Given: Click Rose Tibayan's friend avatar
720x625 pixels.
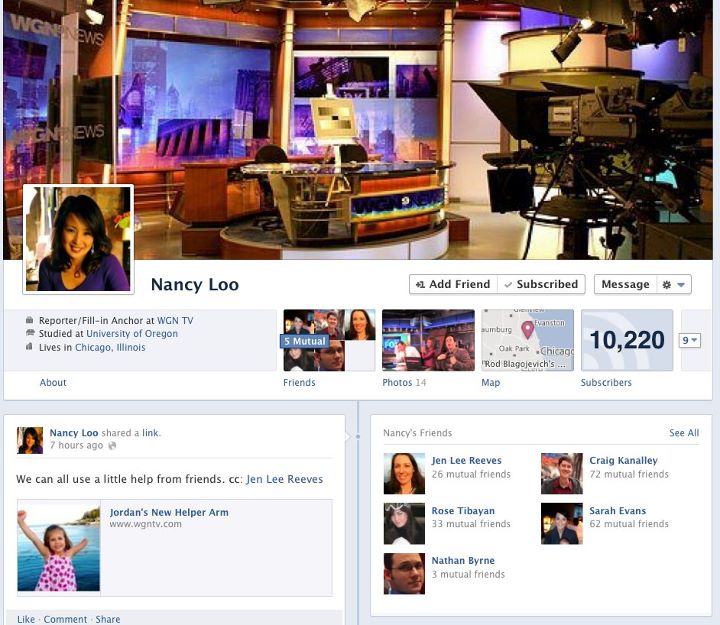Looking at the screenshot, I should [404, 523].
